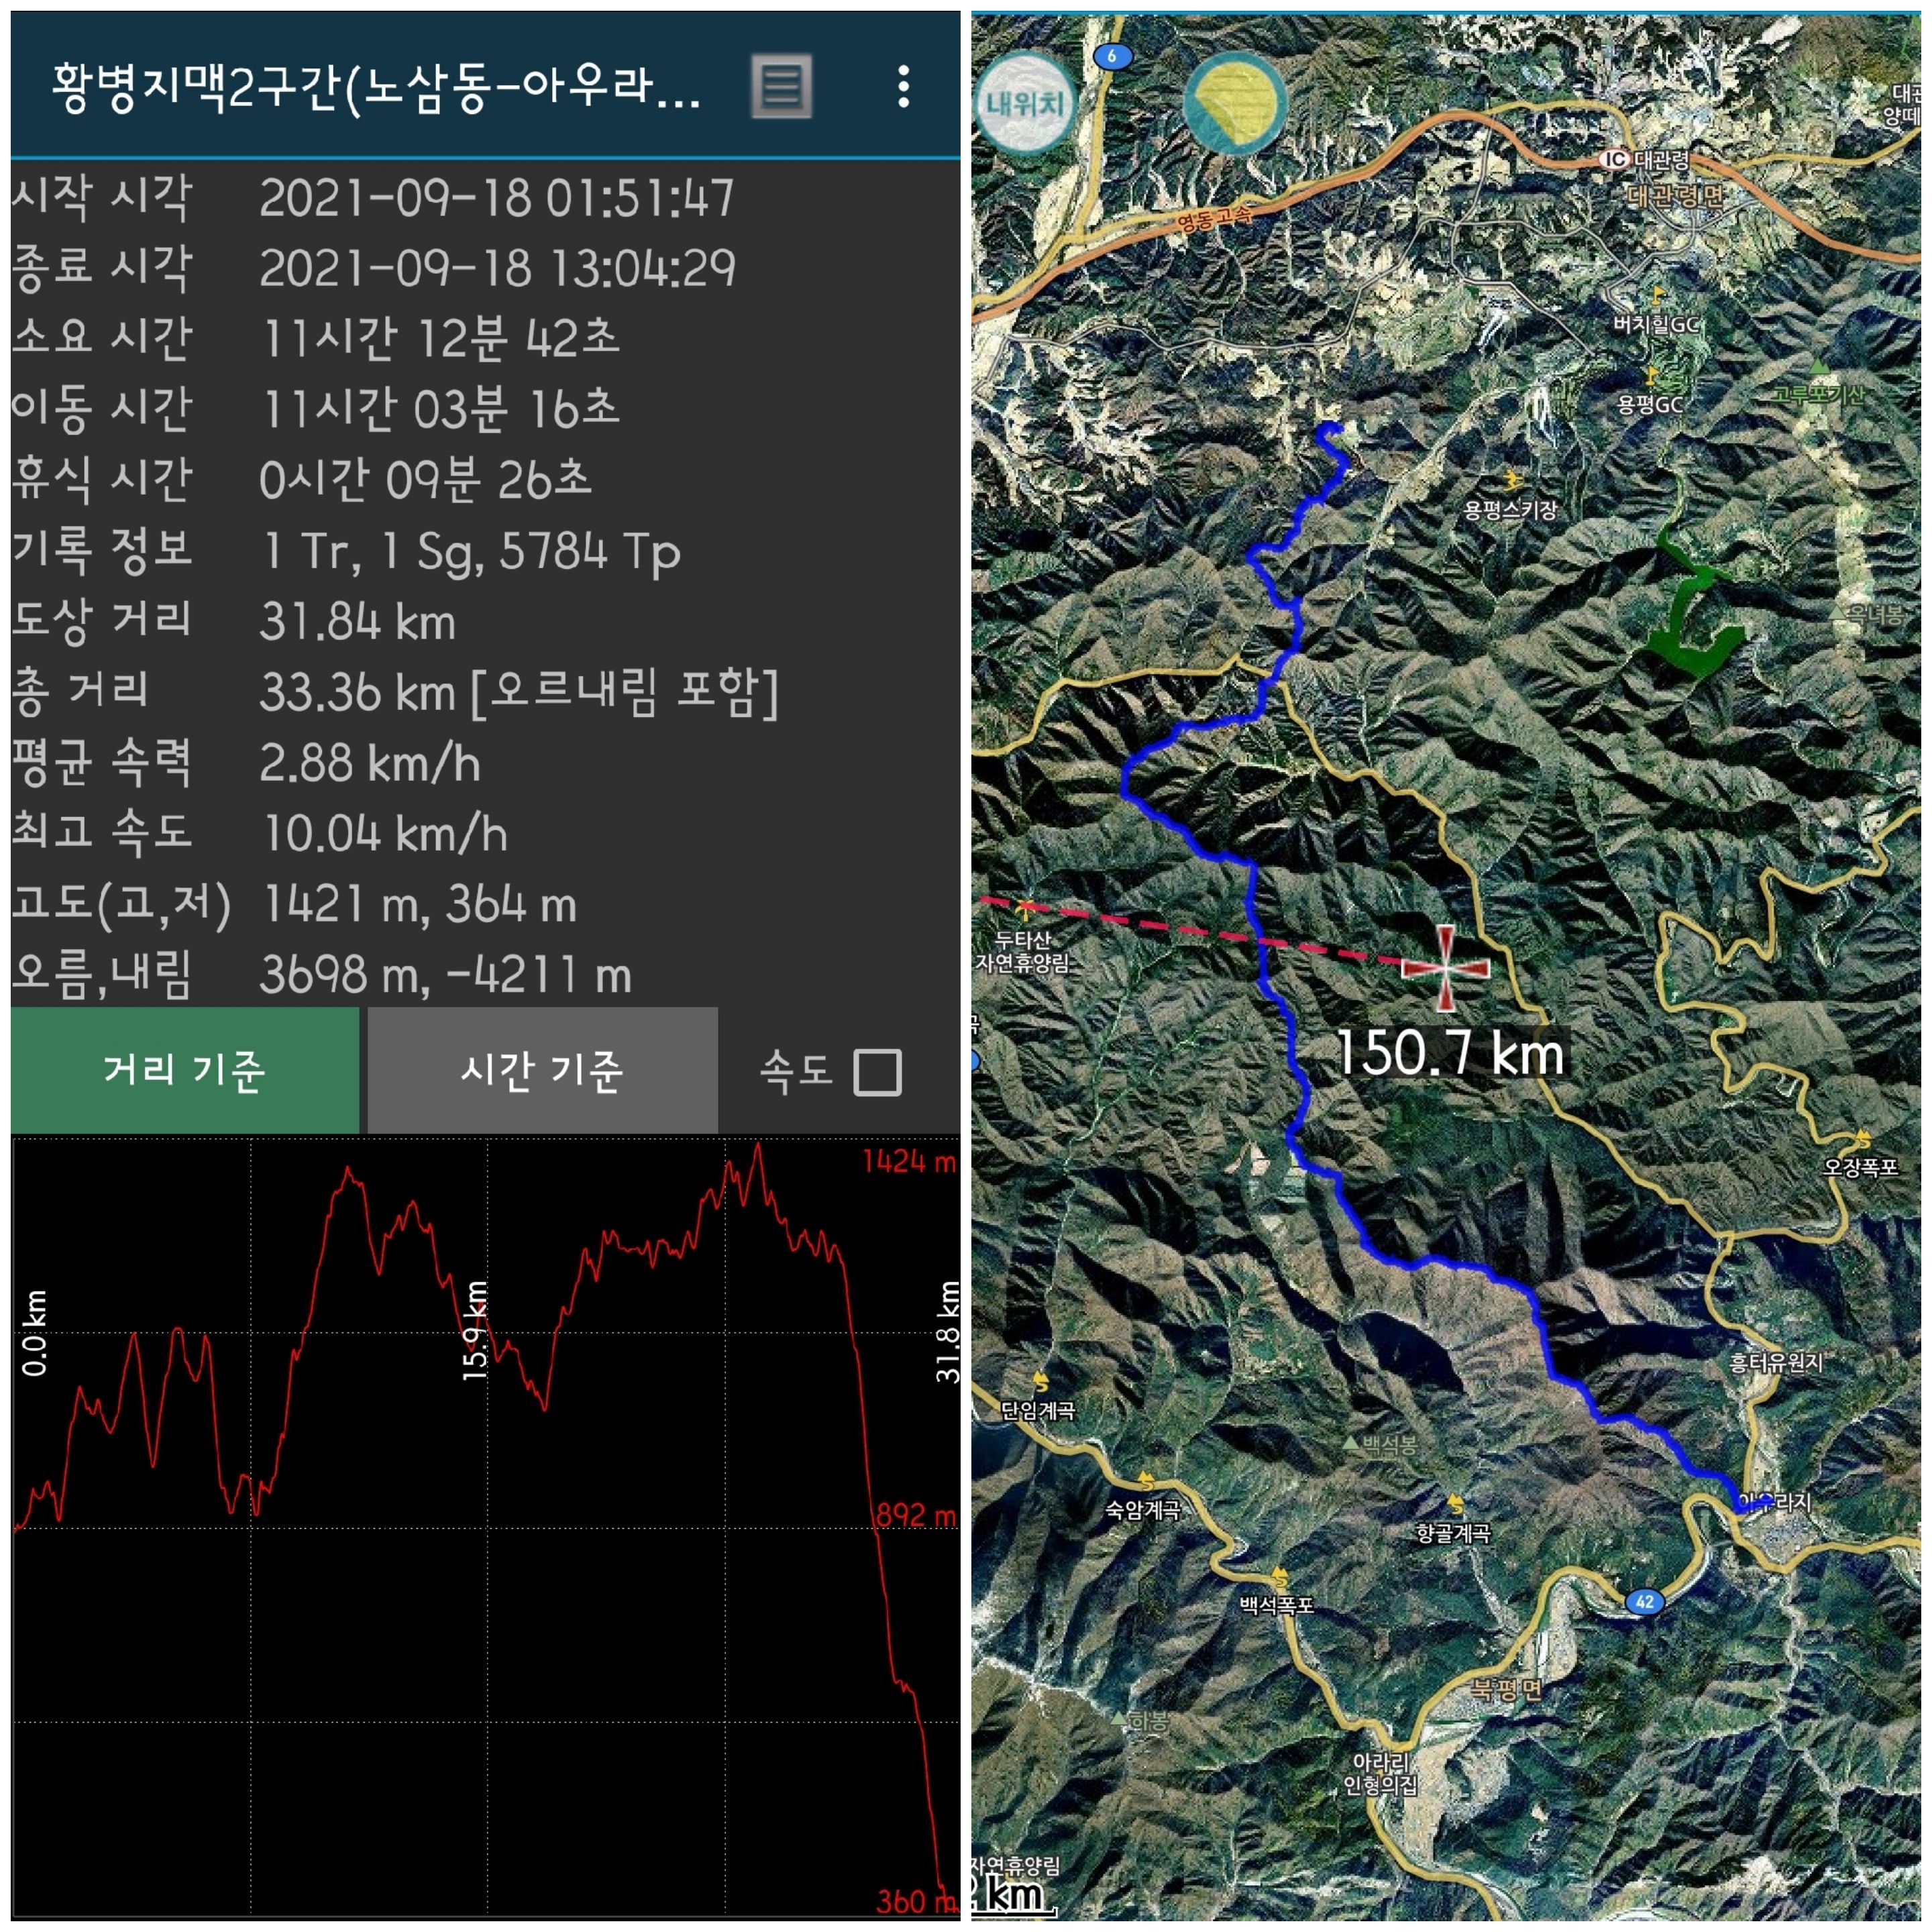The image size is (1932, 1932).
Task: Tap the yellow round map layer icon
Action: 1234,103
